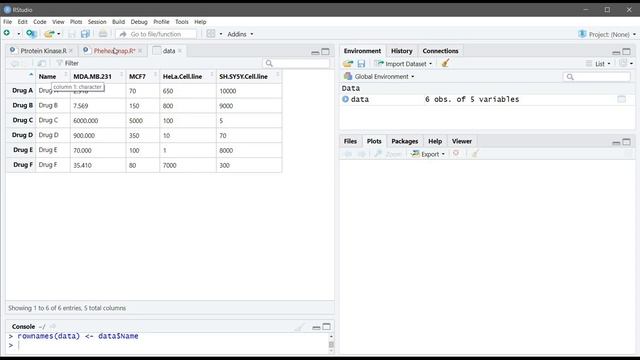Select the data viewer tab
This screenshot has width=640, height=360.
[x=169, y=51]
